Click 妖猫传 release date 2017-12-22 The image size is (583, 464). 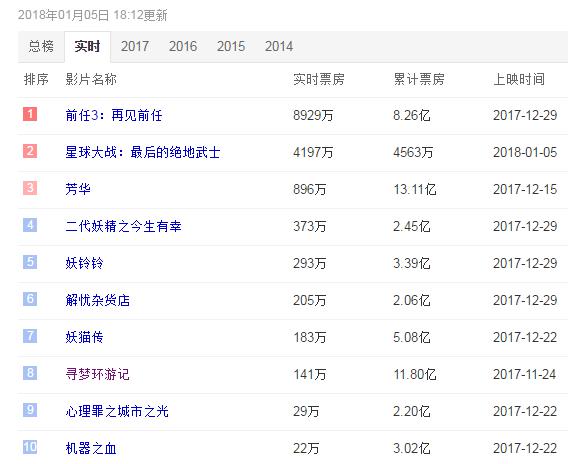(525, 337)
